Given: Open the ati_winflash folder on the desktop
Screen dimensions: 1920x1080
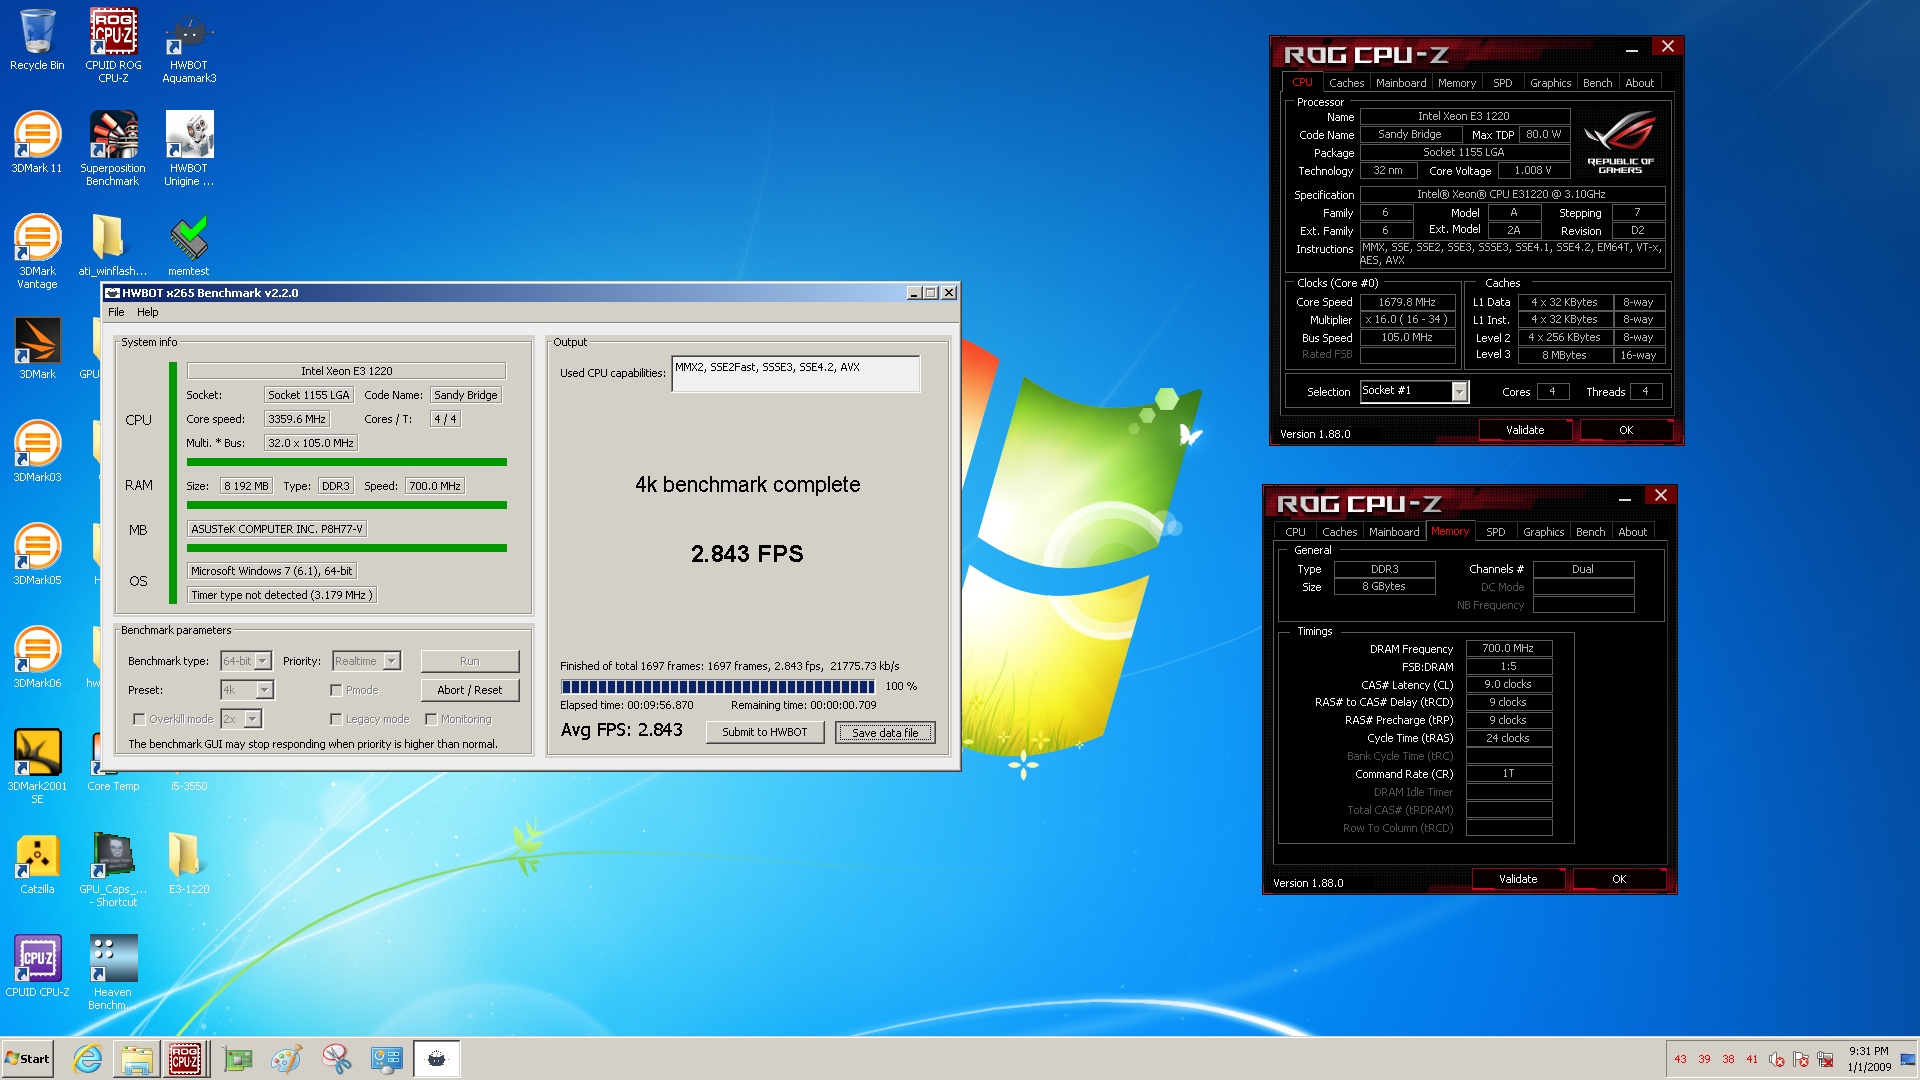Looking at the screenshot, I should tap(113, 246).
